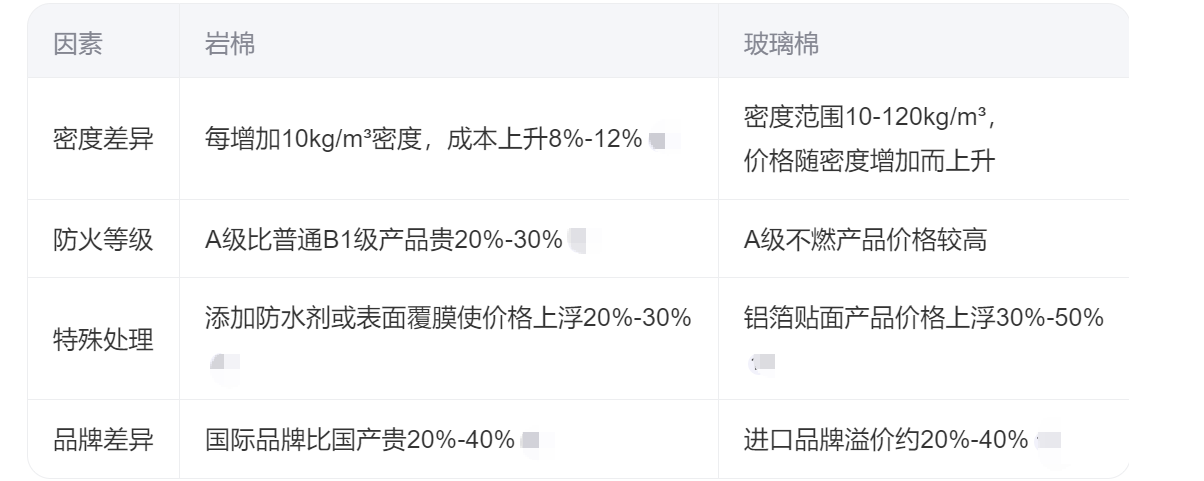Click the 密度范围10-120kg/m³ cell text
Viewport: 1204px width, 481px height.
868,118
